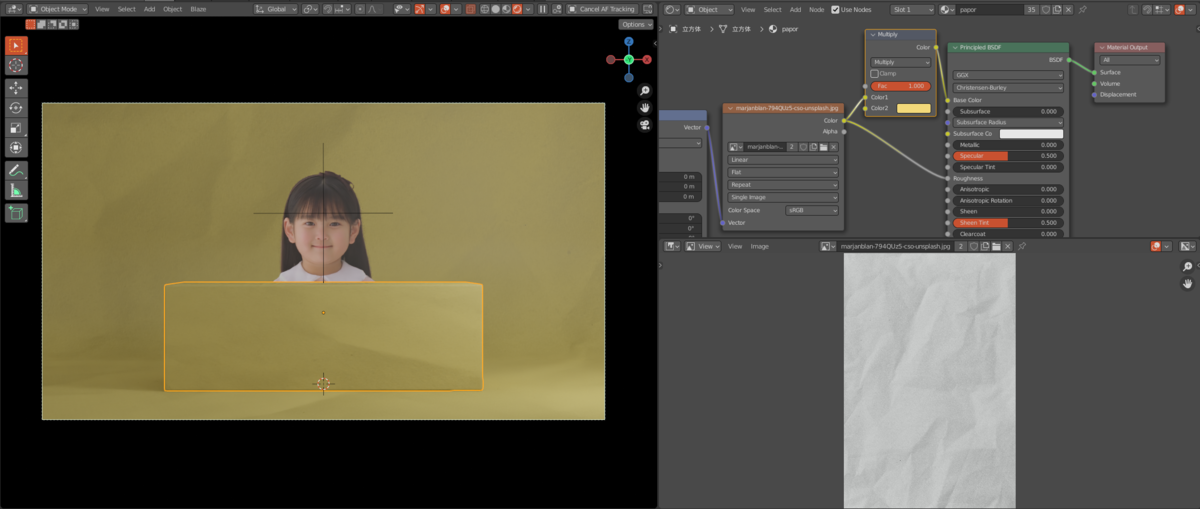
Task: Open the viewport Object menu
Action: coord(173,9)
